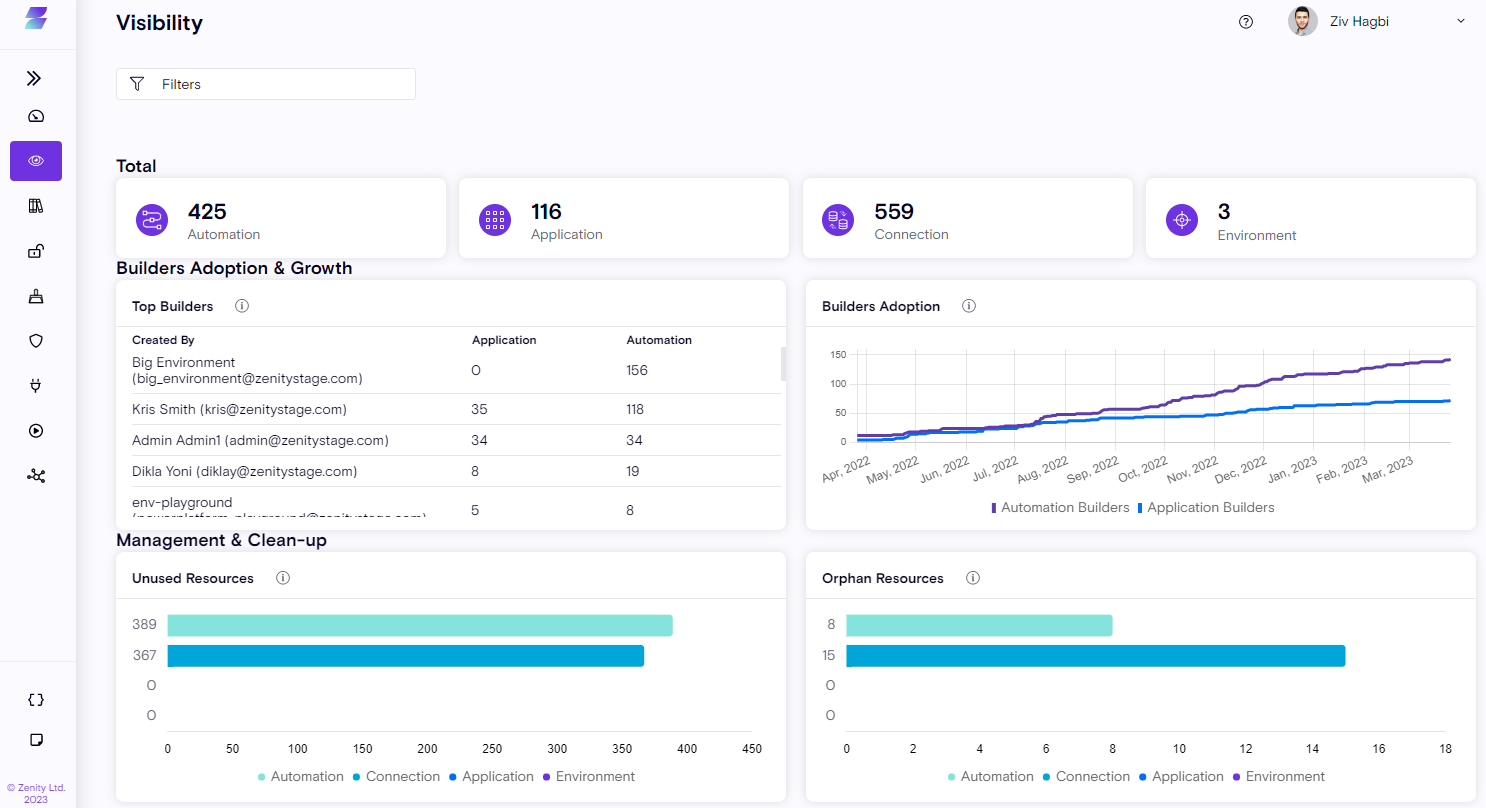Select the network graph icon in sidebar
This screenshot has width=1486, height=808.
click(x=36, y=476)
